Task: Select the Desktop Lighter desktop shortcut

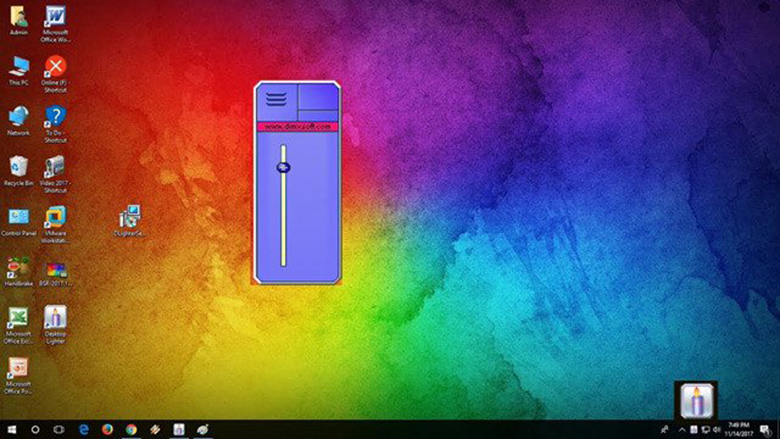Action: tap(55, 325)
